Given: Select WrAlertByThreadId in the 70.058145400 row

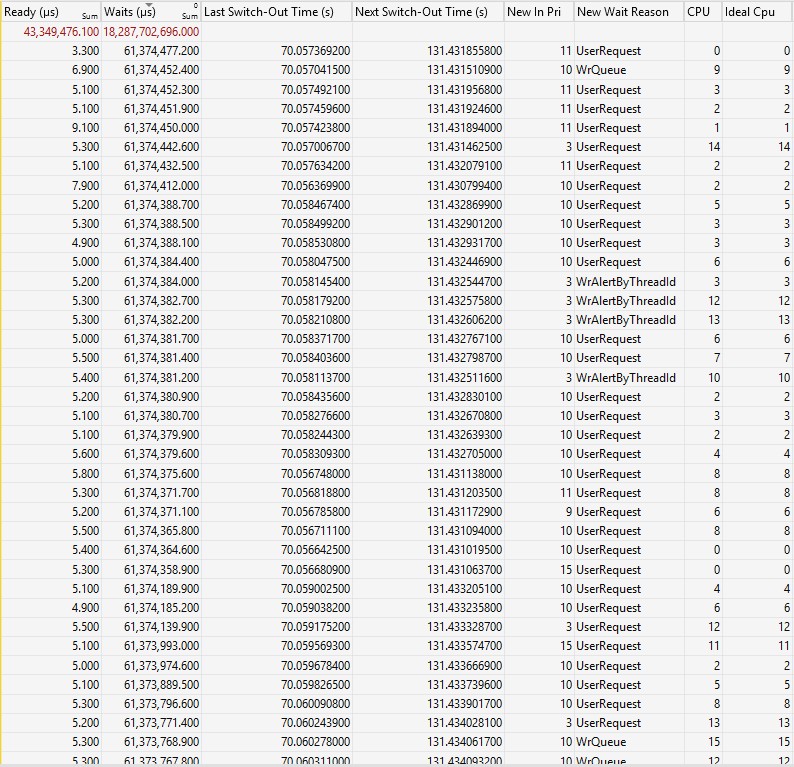Looking at the screenshot, I should [626, 282].
